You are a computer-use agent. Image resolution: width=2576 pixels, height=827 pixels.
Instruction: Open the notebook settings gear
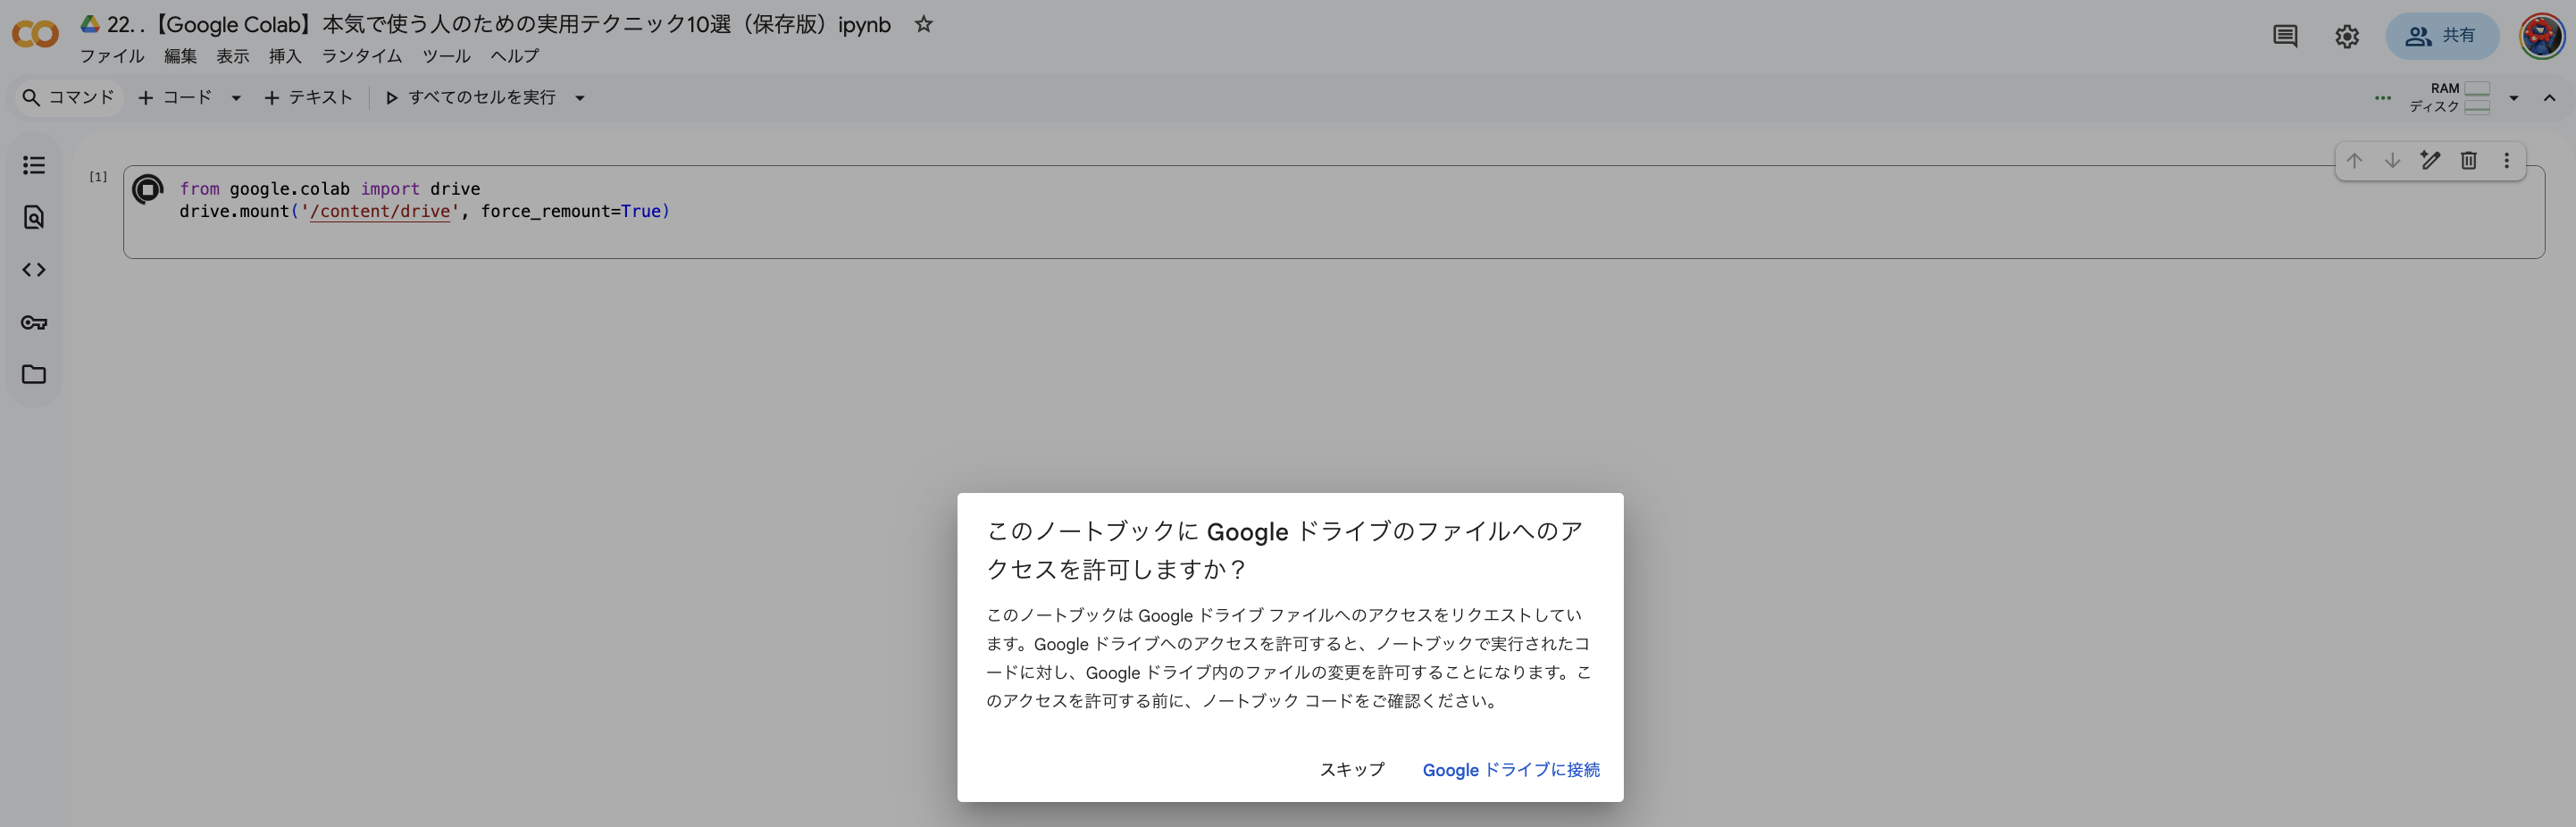pos(2347,36)
